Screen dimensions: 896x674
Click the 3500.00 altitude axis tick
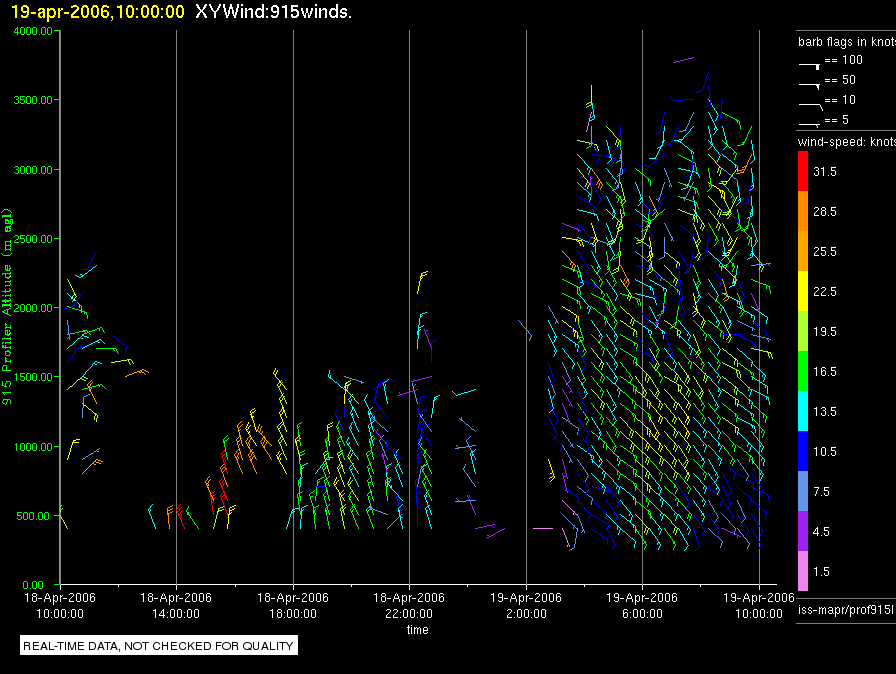[x=33, y=100]
